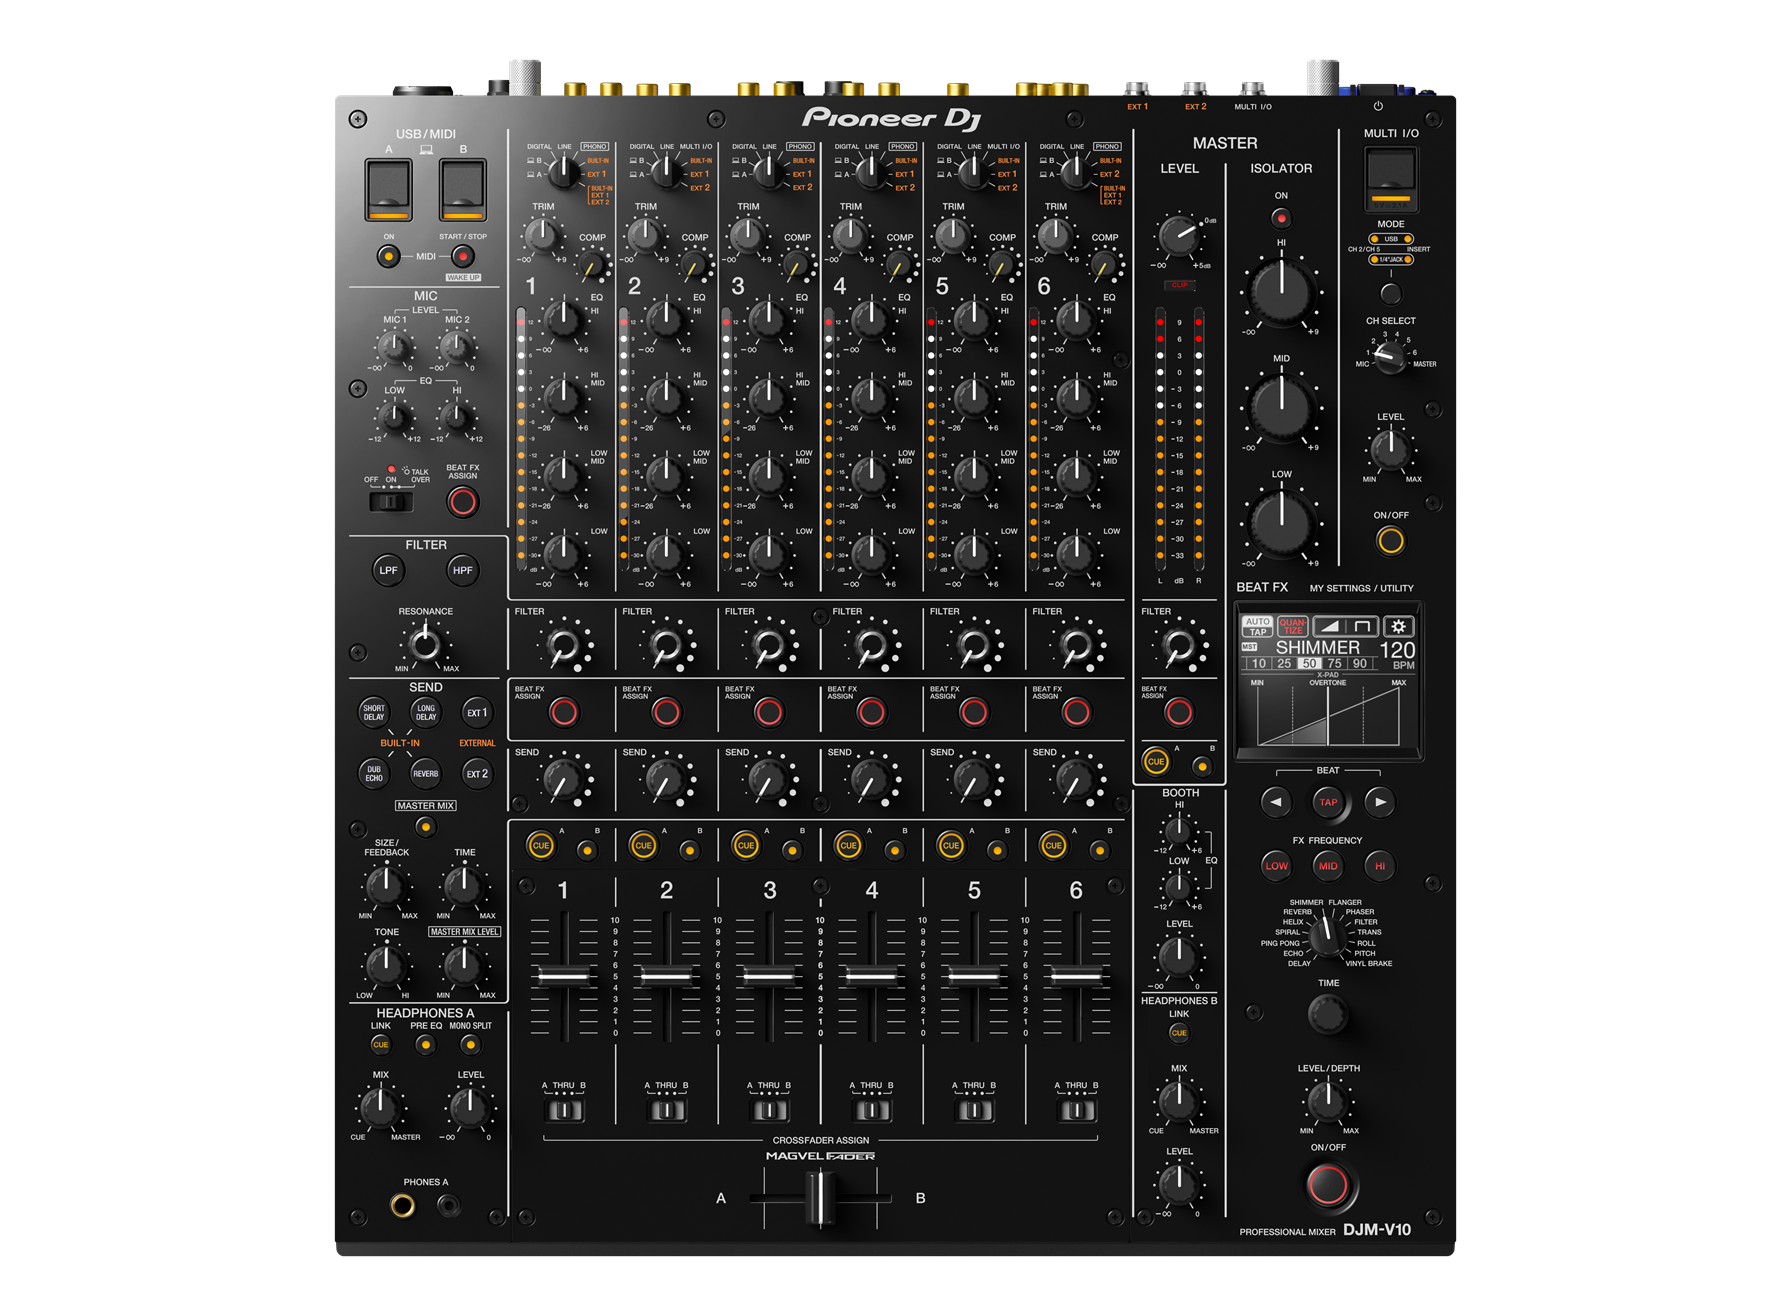Tap the USB A port select button

pos(389,189)
